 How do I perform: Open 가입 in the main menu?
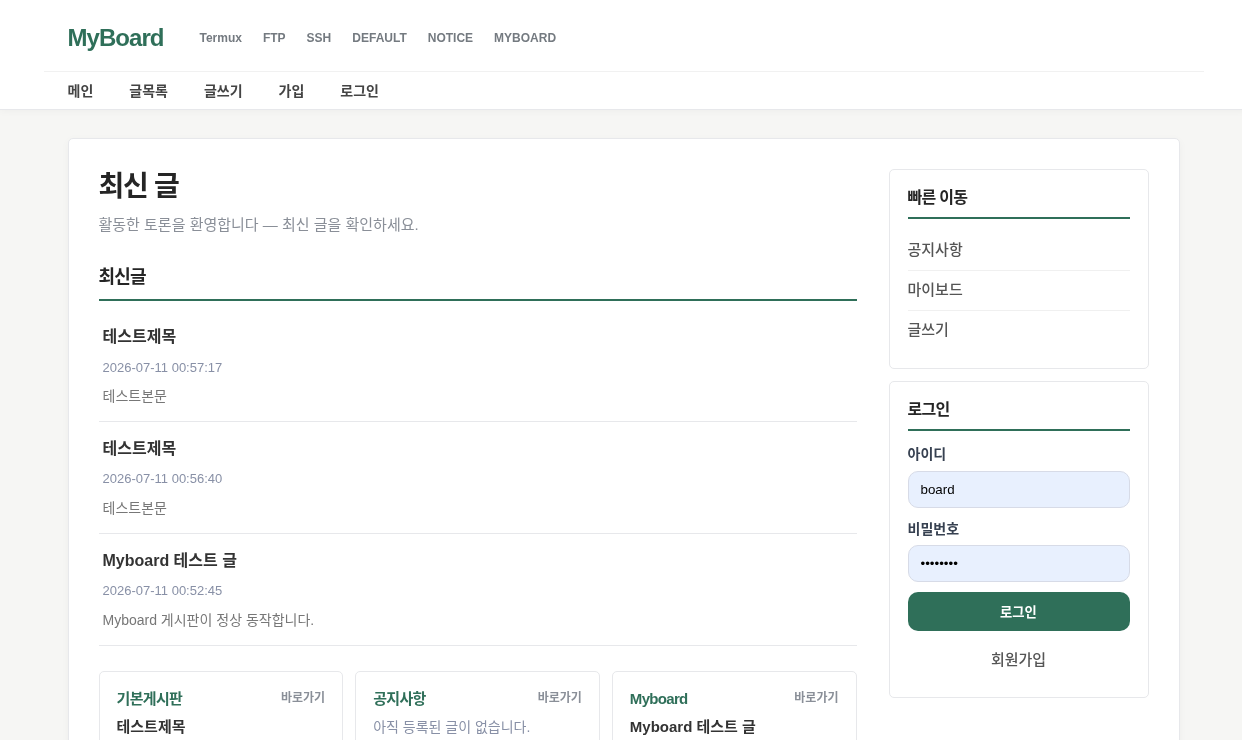[291, 91]
